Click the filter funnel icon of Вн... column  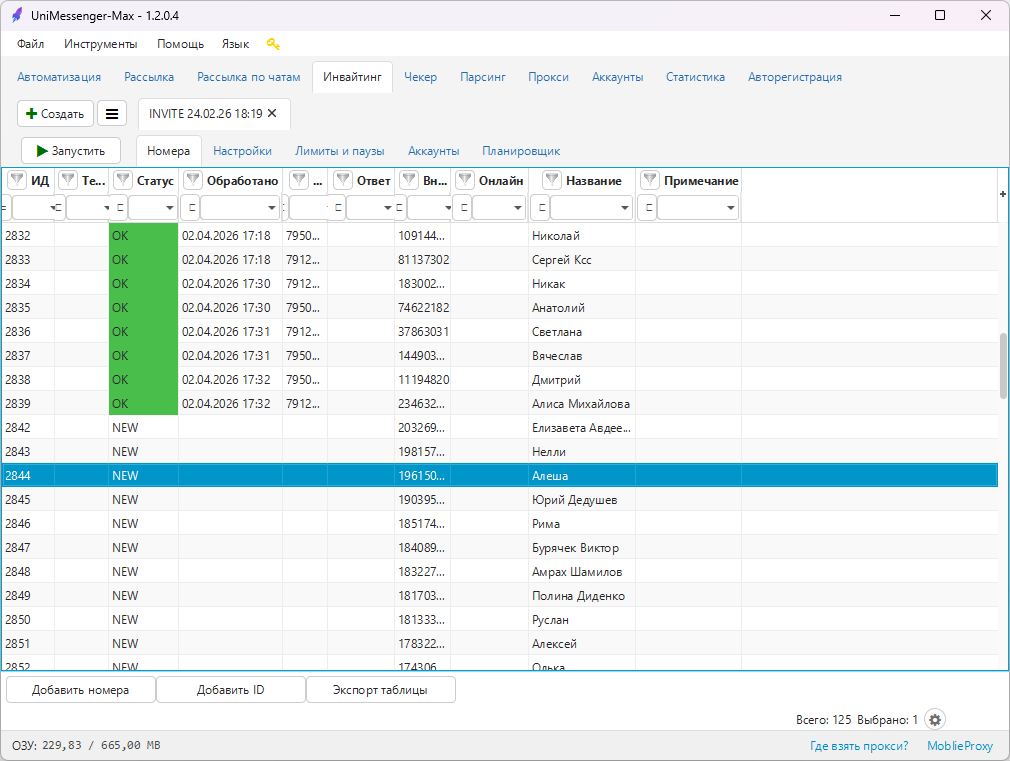pyautogui.click(x=409, y=180)
